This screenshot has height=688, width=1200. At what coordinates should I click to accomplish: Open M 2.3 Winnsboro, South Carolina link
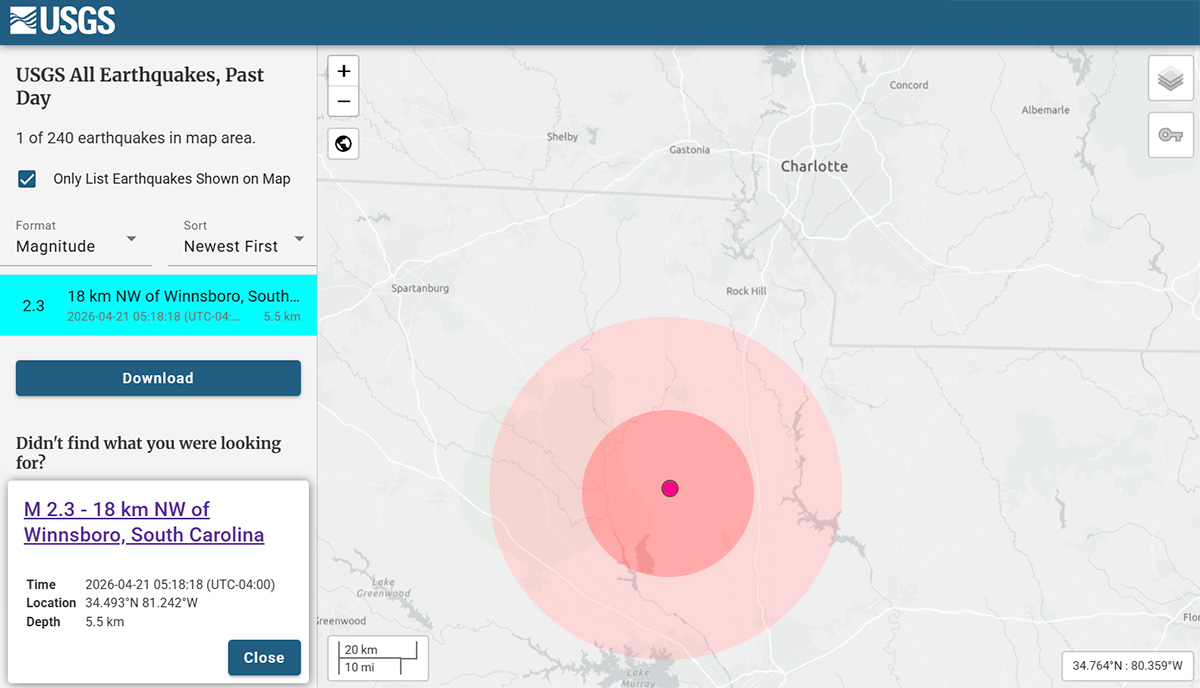[143, 522]
